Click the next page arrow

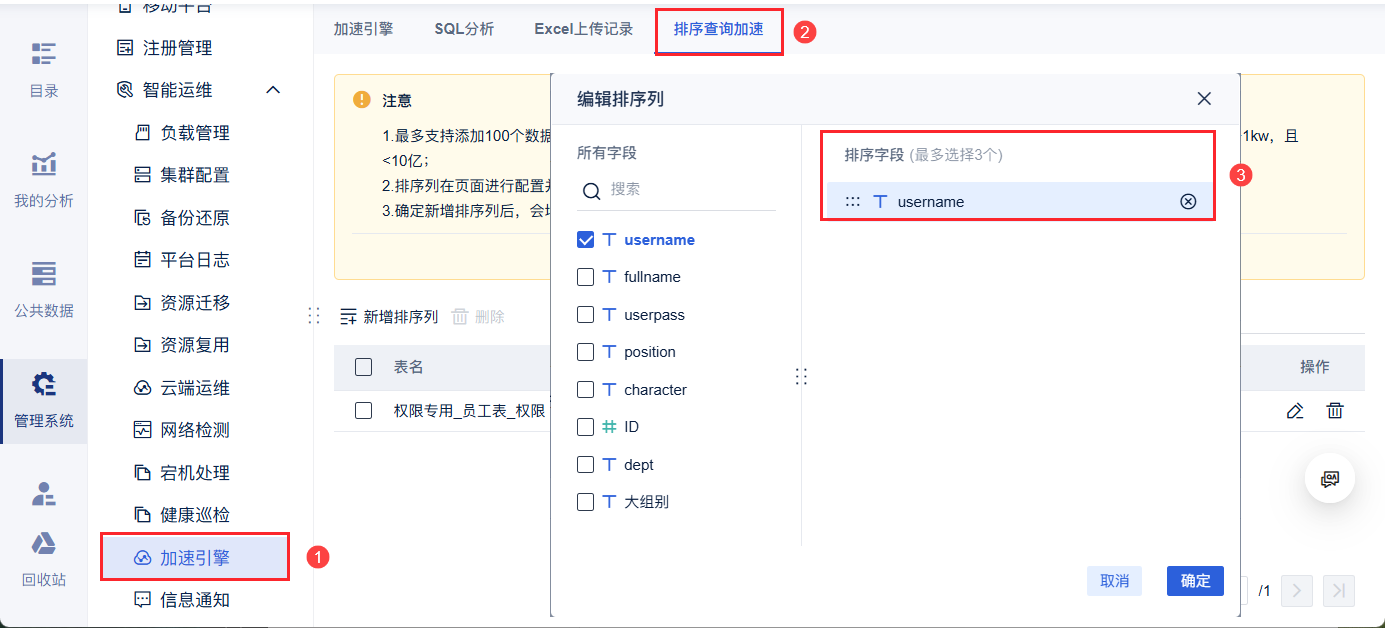pyautogui.click(x=1296, y=591)
